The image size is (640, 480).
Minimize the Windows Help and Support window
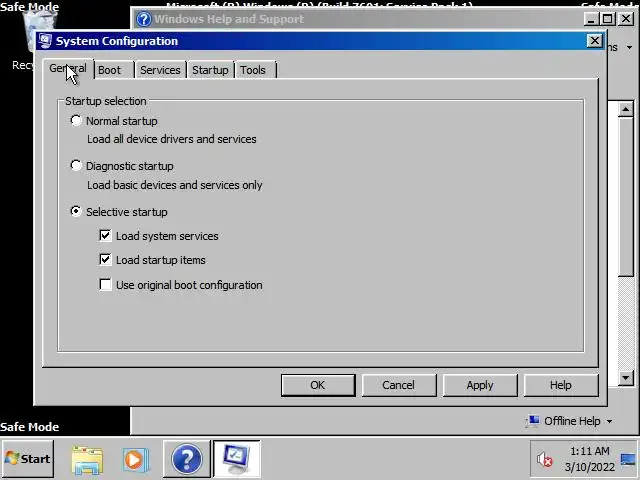tap(592, 19)
